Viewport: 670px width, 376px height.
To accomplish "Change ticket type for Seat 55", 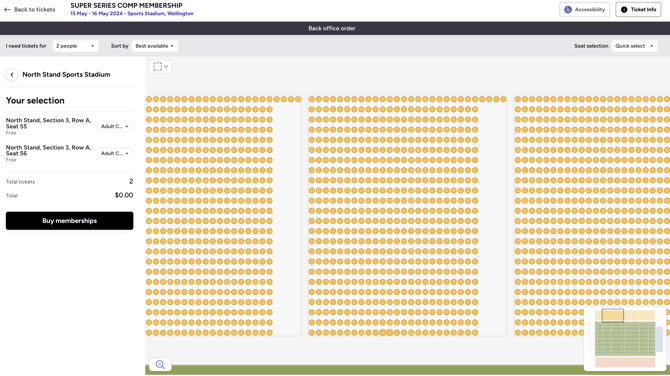I will pos(115,126).
